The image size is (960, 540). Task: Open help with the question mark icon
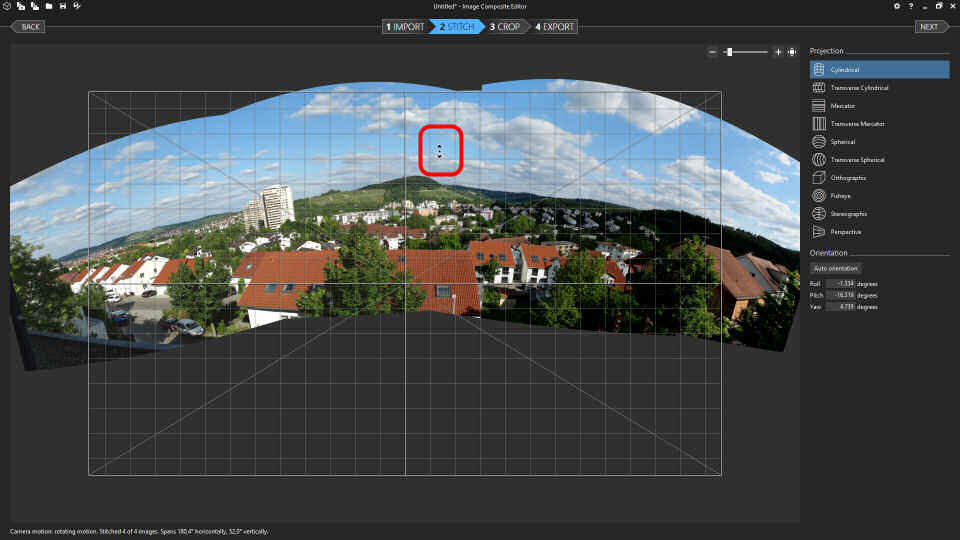point(910,6)
